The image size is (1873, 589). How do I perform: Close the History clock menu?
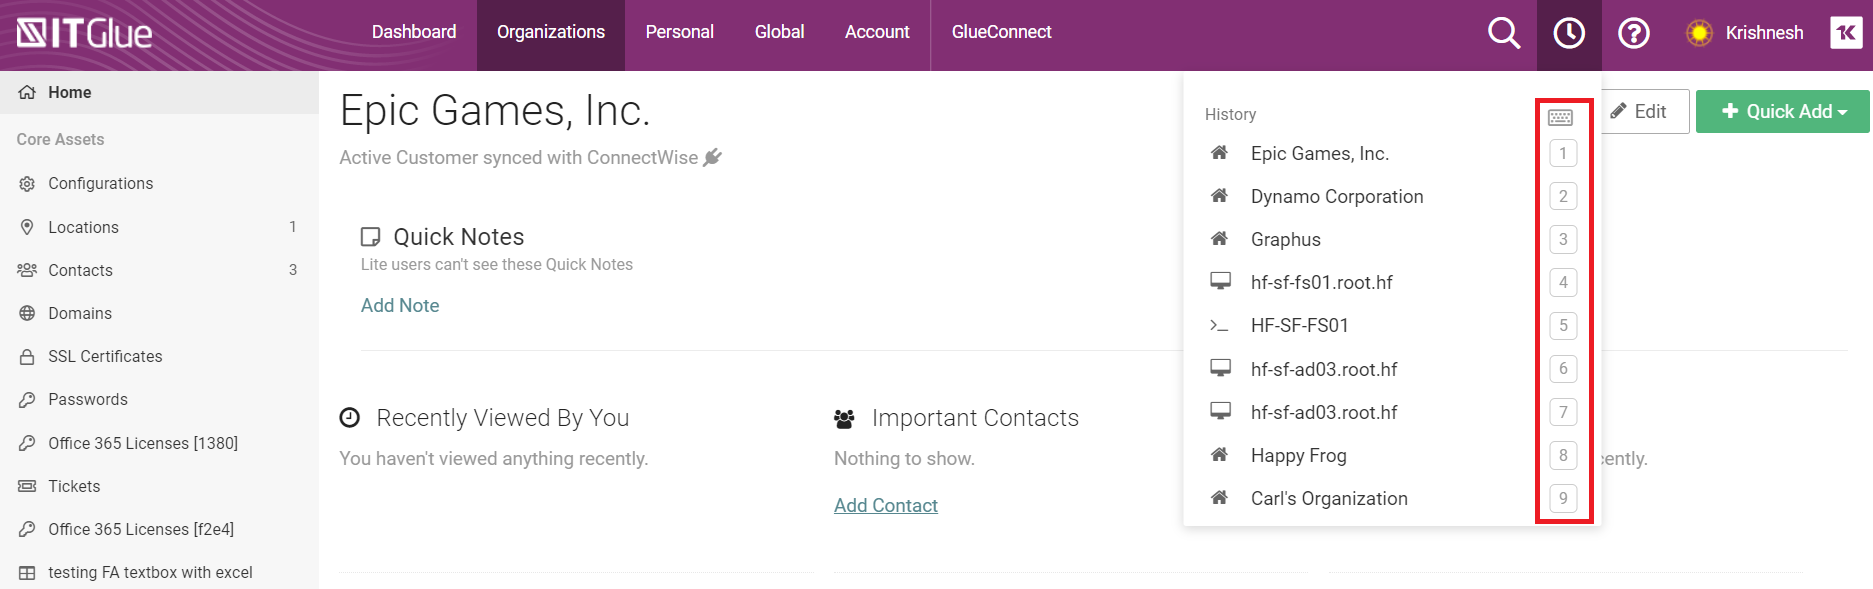pos(1569,33)
